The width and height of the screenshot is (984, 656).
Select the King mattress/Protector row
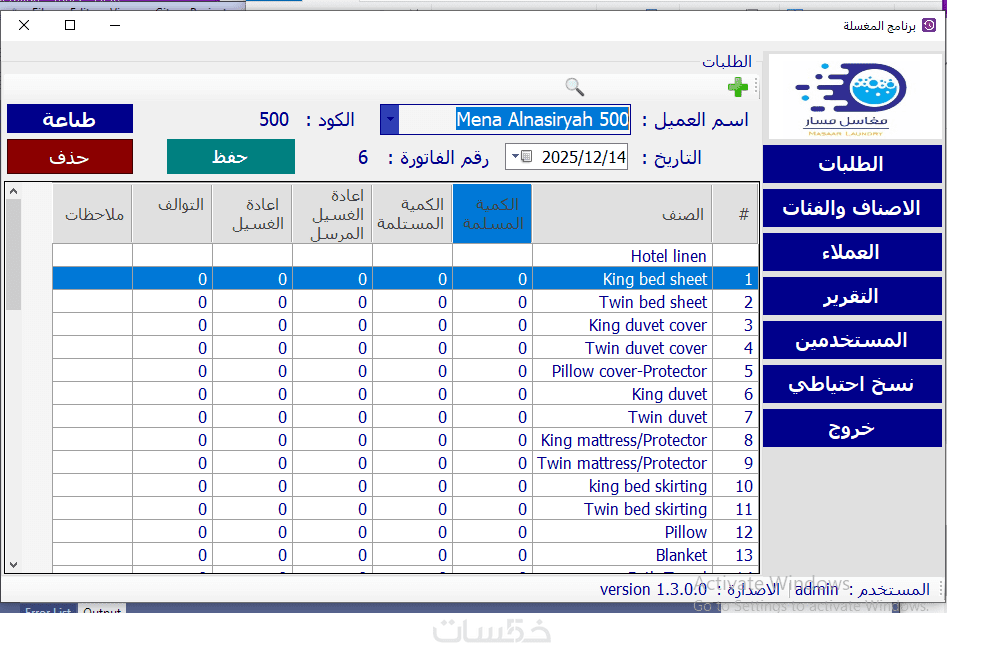405,440
